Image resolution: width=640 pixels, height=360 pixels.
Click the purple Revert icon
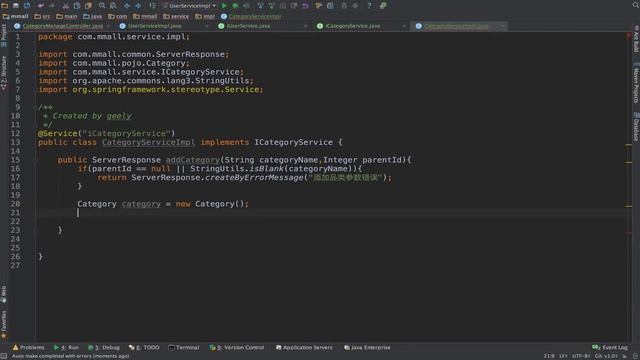tap(305, 6)
